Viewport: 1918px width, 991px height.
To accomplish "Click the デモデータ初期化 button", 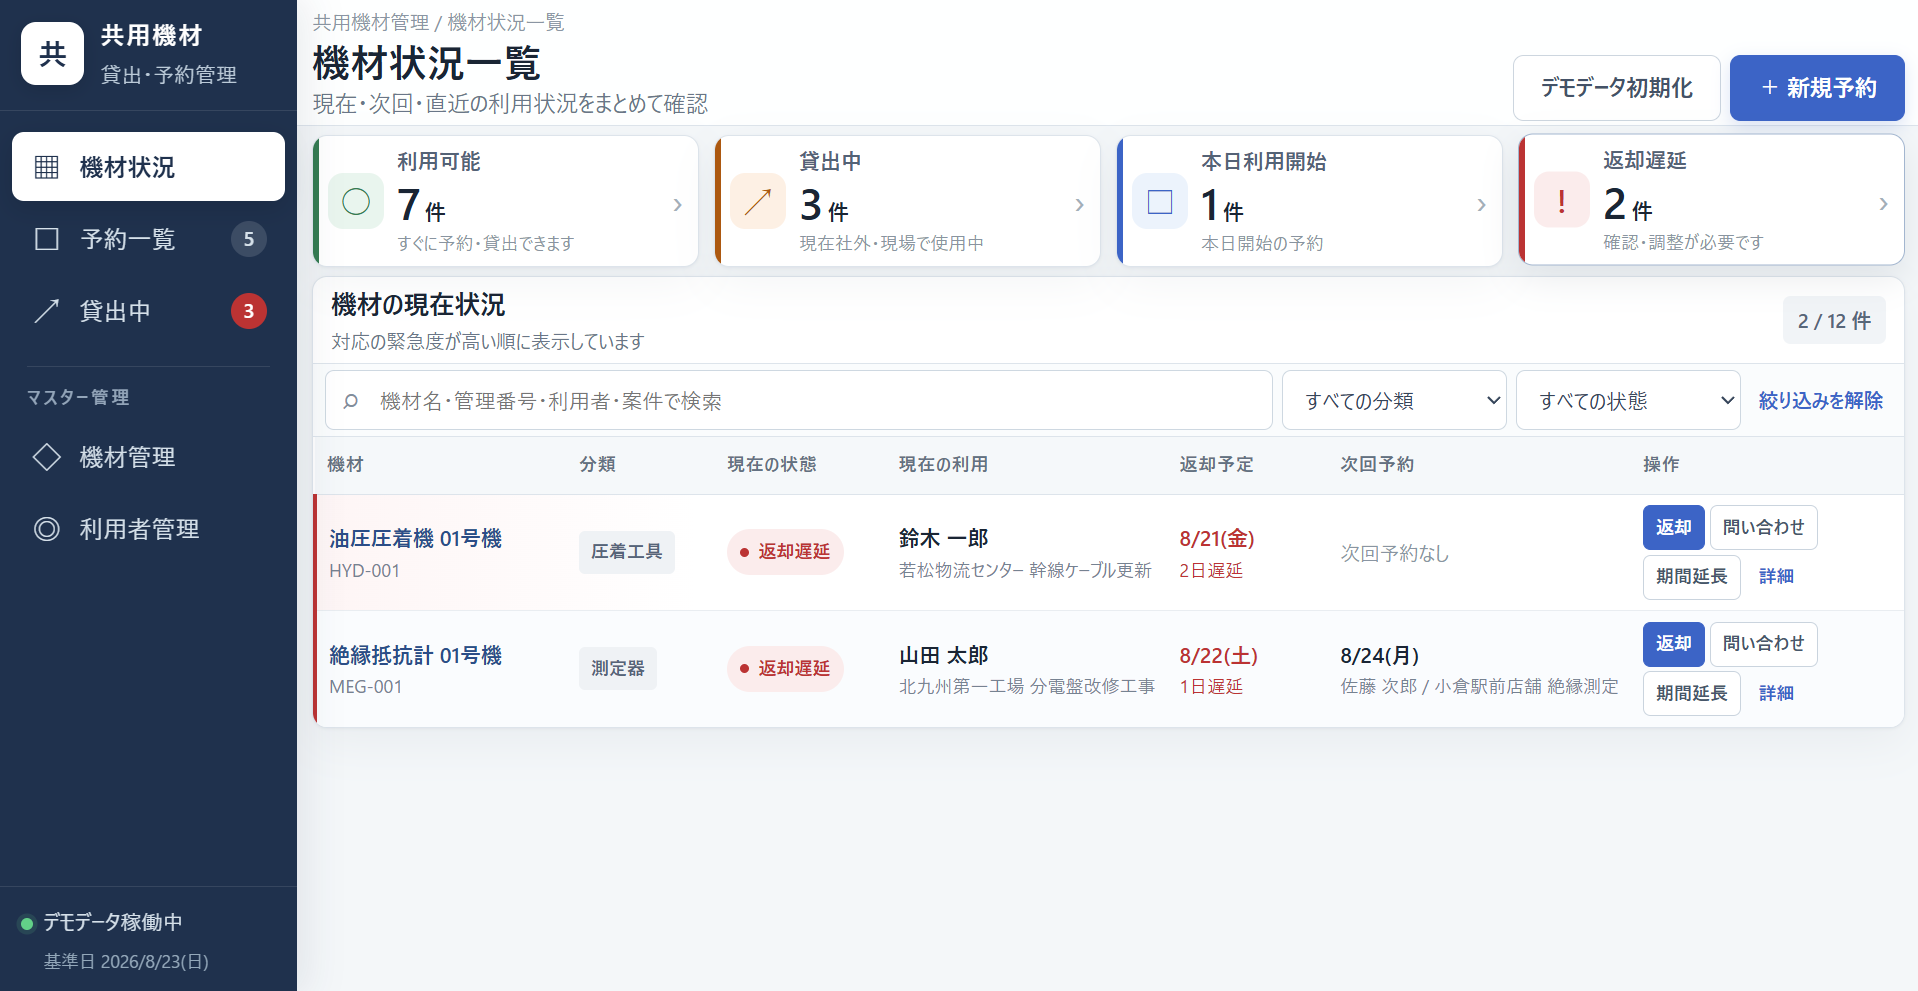I will tap(1616, 88).
